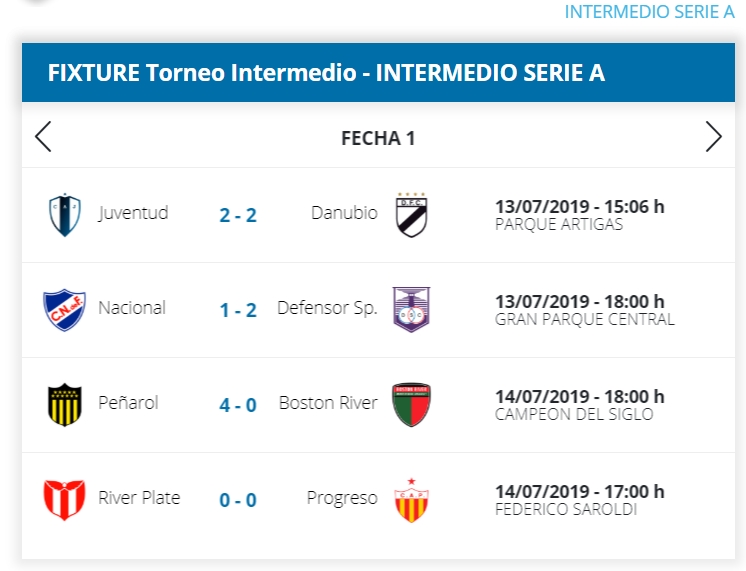Open the 0 - 0 match score
This screenshot has height=571, width=746.
click(x=238, y=499)
